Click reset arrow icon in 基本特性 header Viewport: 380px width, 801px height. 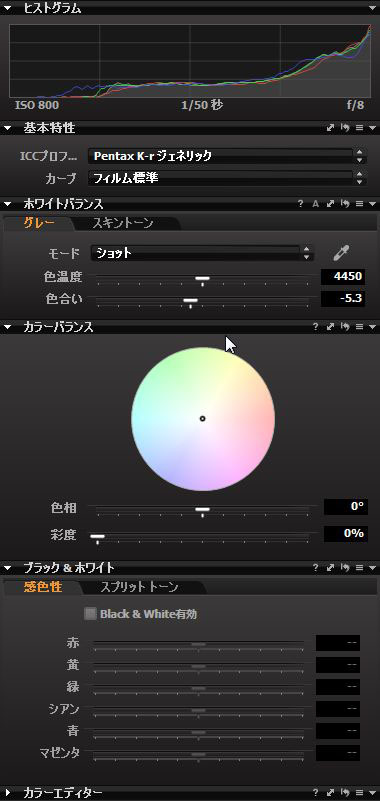click(345, 128)
